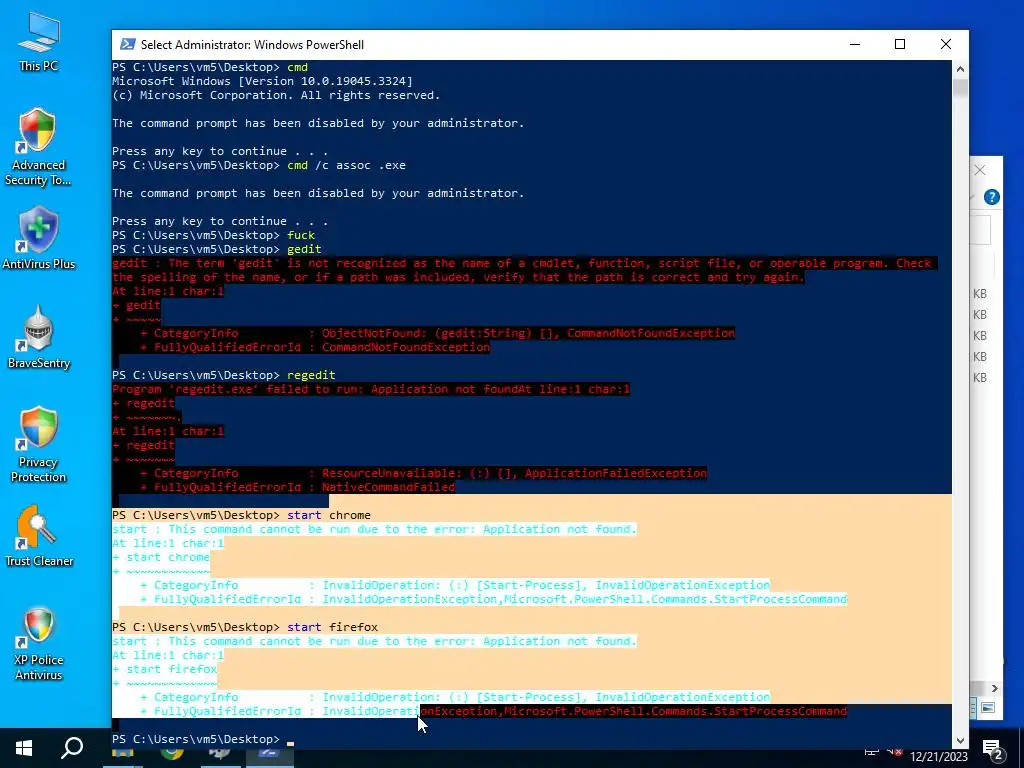Click the PowerShell vertical scrollbar thumb
This screenshot has height=768, width=1024.
click(x=960, y=88)
